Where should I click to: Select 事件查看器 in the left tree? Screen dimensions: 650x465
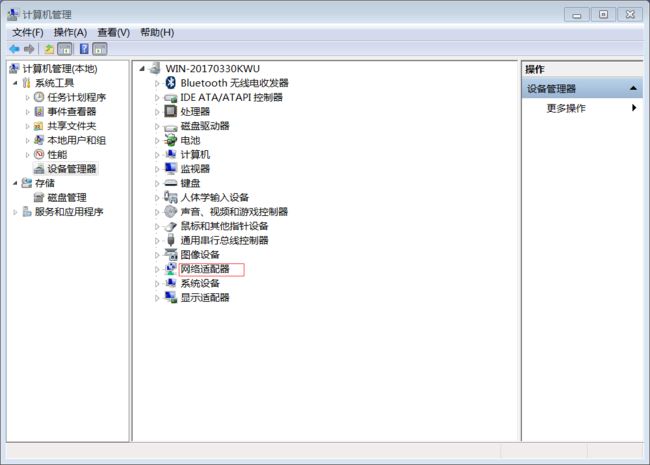click(72, 111)
